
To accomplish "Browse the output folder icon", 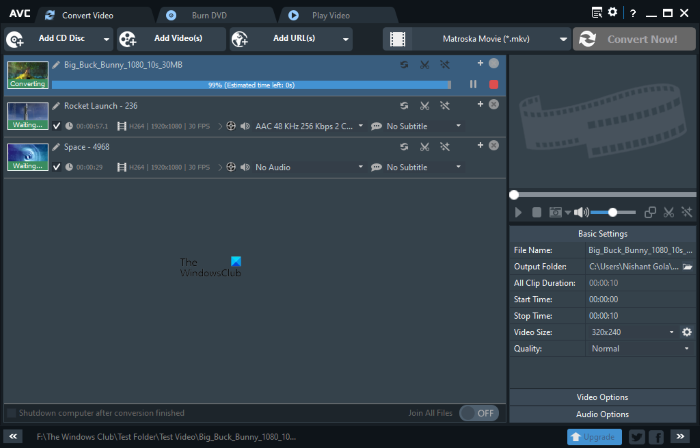I will [x=688, y=267].
